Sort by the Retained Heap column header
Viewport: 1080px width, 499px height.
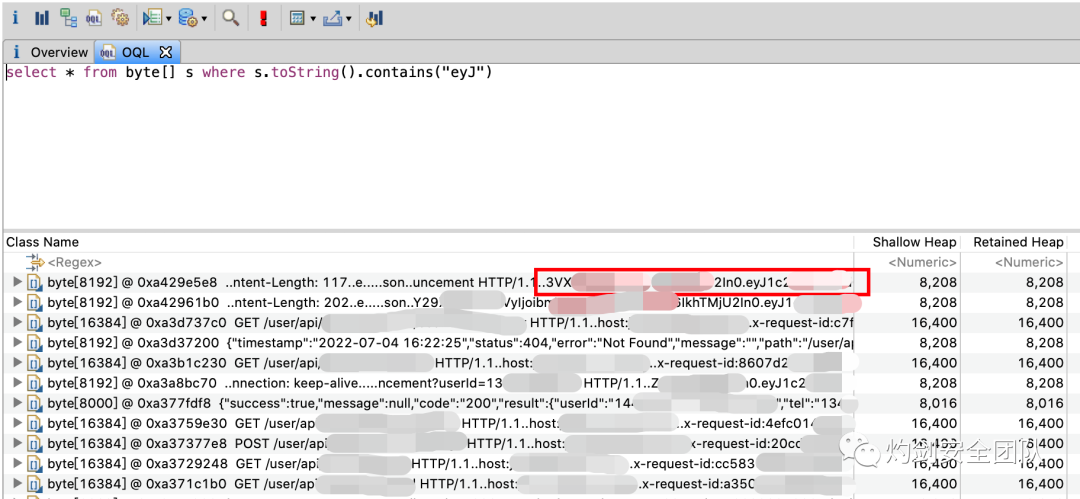(1019, 242)
